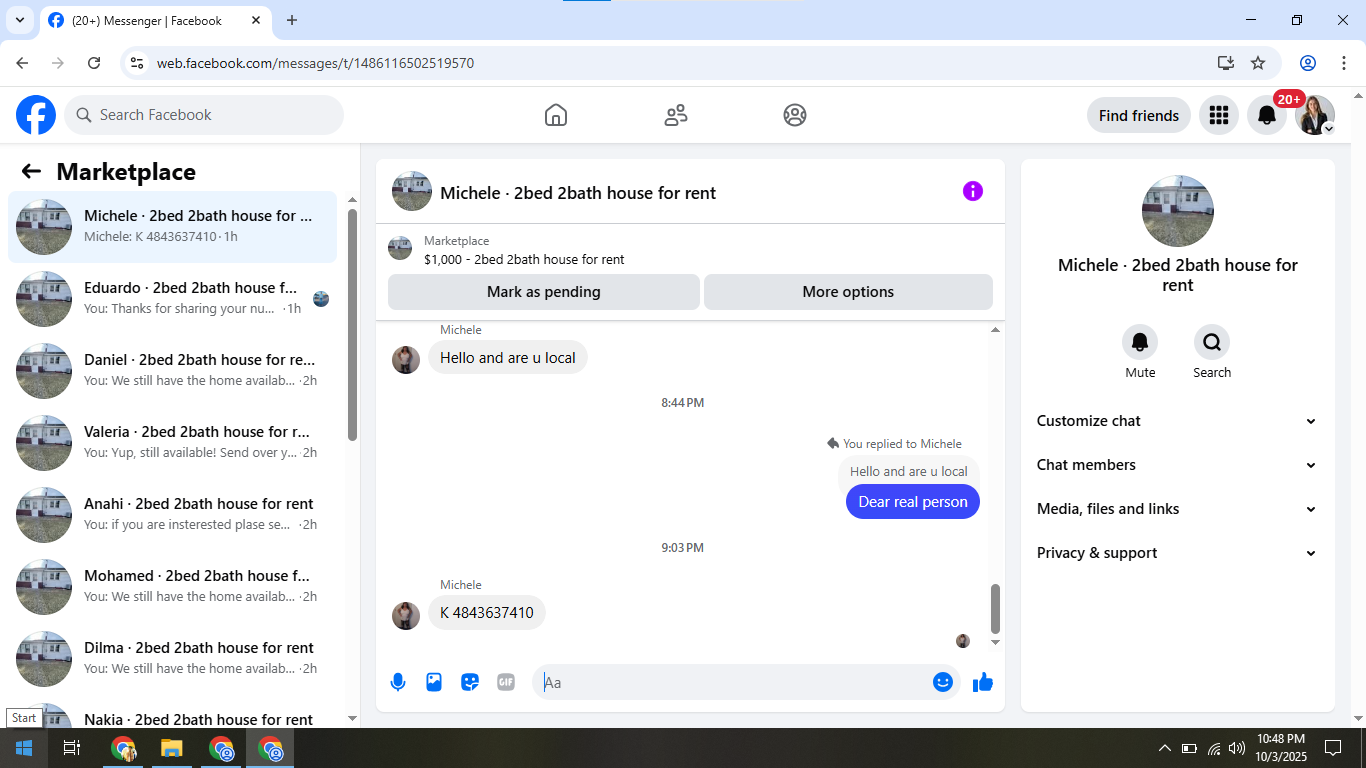Expand Customize chat section

[x=1178, y=421]
